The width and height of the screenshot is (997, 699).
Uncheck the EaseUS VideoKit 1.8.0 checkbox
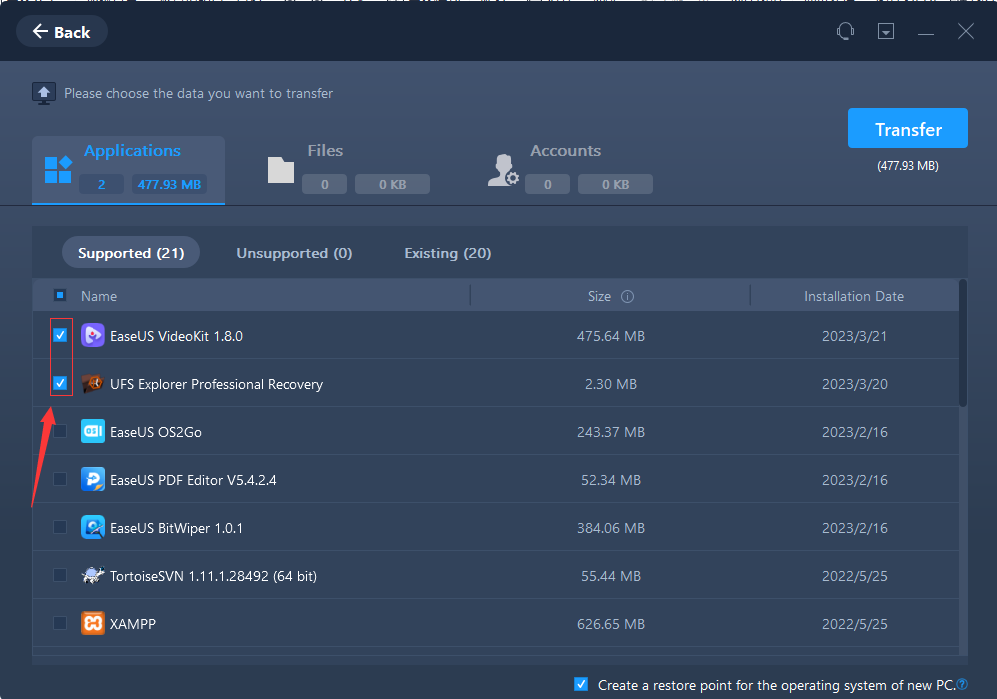click(60, 336)
